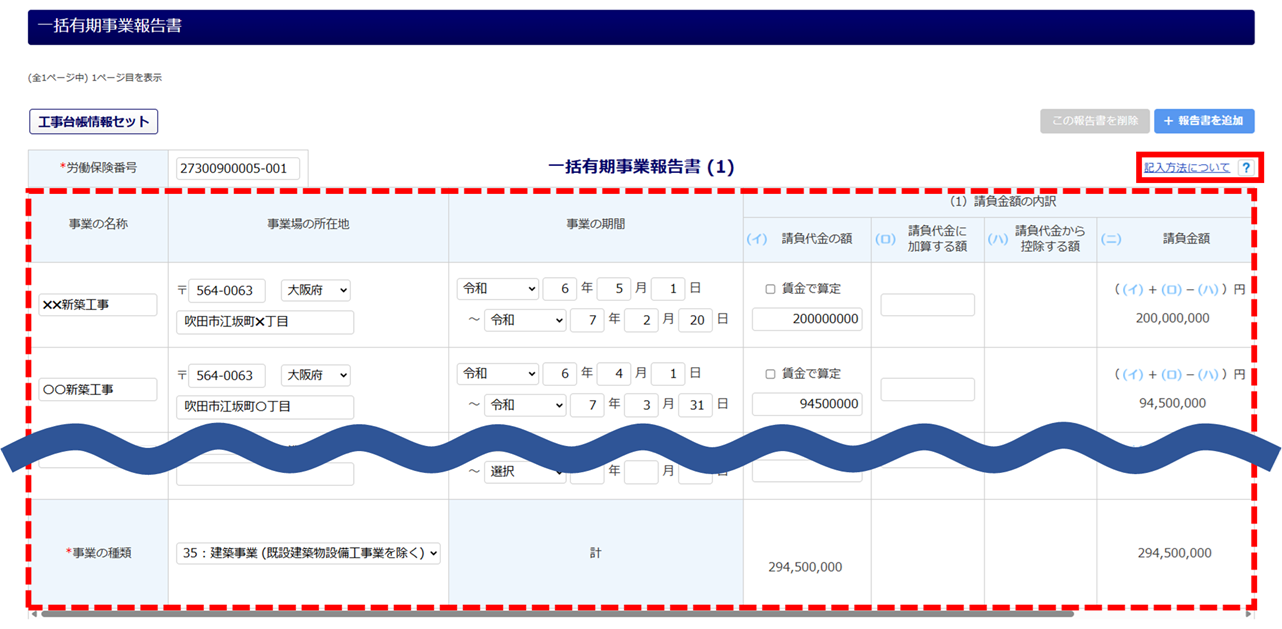Click the greyed この報告書を削除 button
This screenshot has height=629, width=1282.
(x=1094, y=121)
